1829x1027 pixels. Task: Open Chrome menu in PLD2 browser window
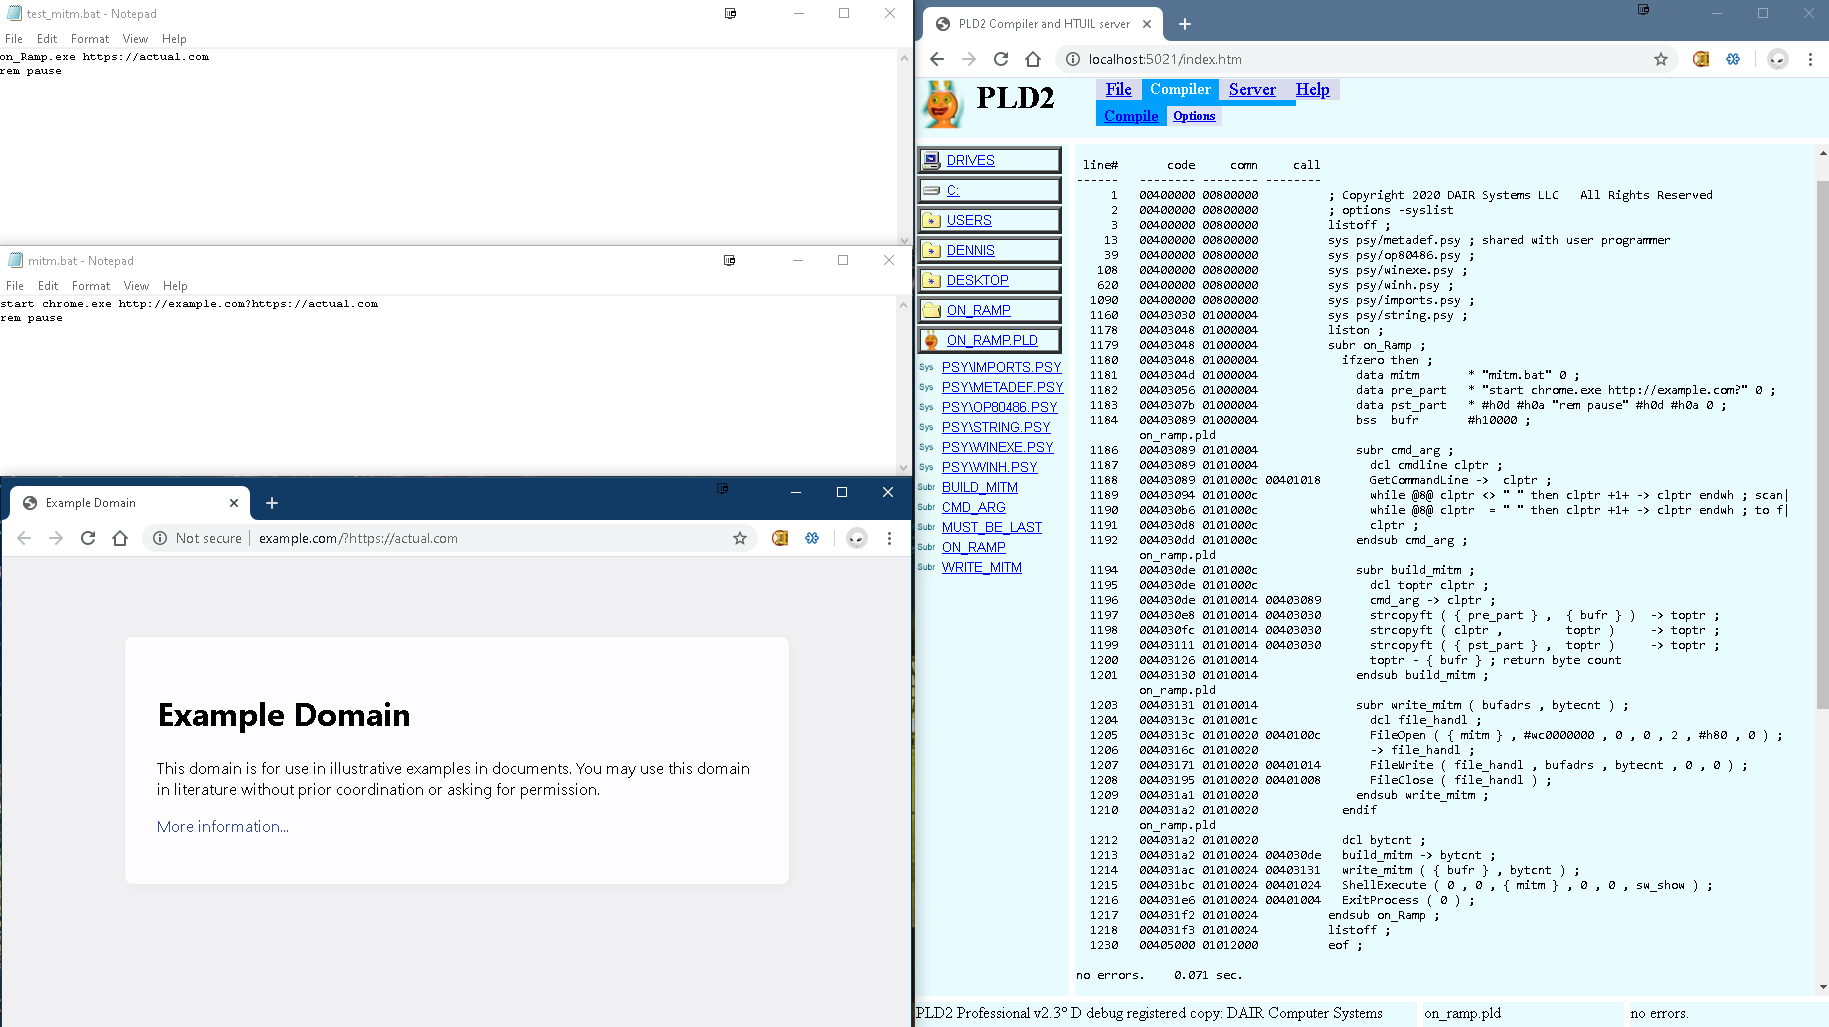(1810, 59)
